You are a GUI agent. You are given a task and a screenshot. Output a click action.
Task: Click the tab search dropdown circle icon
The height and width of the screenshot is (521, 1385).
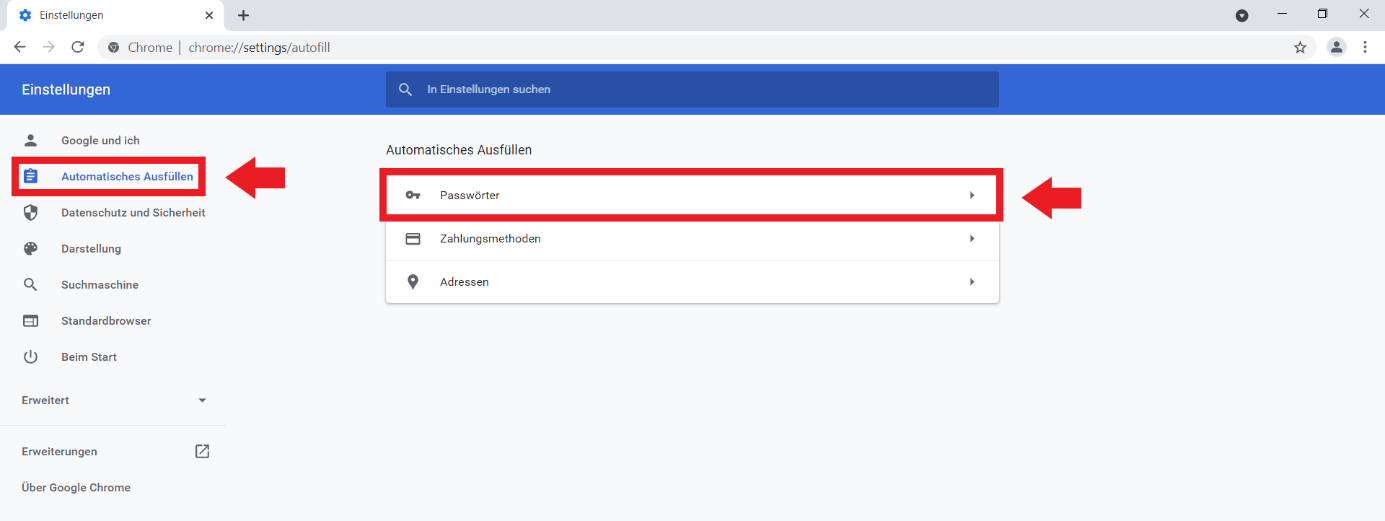[x=1242, y=15]
